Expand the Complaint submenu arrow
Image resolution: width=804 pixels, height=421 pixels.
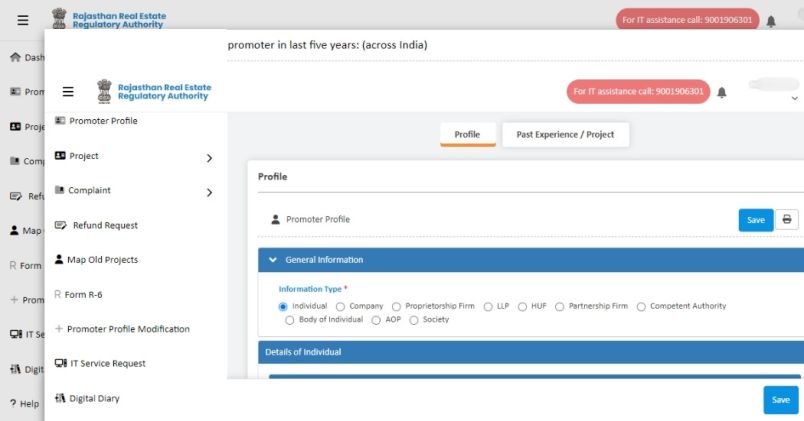coord(209,192)
